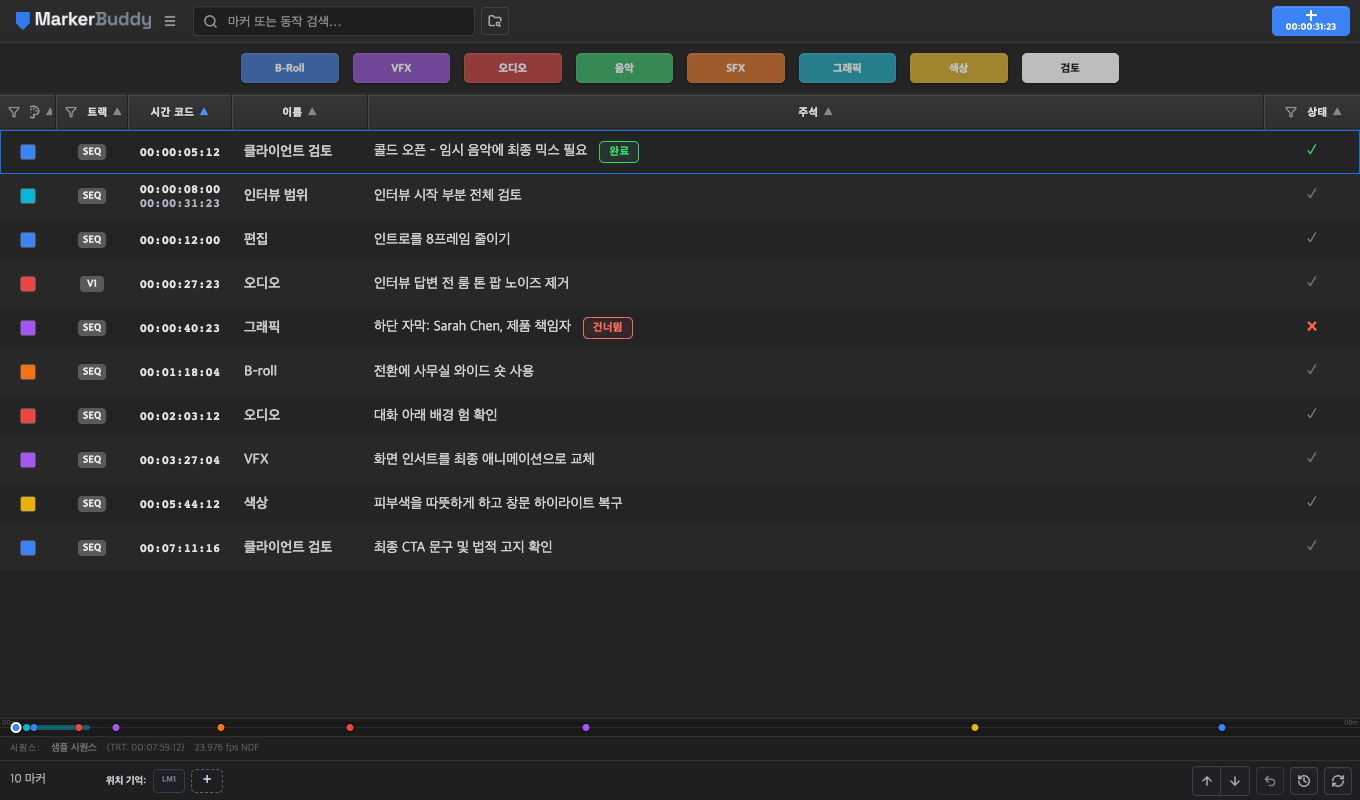Click the MarkerBuddy logo
This screenshot has width=1360, height=800.
(83, 21)
